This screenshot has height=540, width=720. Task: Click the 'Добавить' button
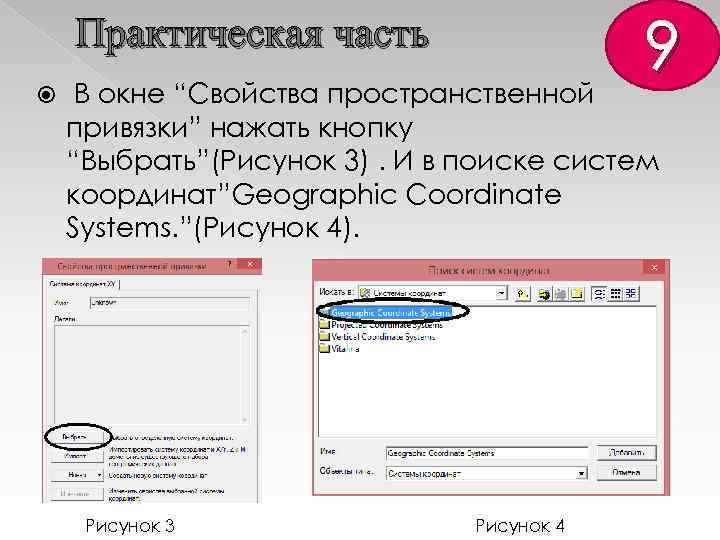(x=626, y=453)
